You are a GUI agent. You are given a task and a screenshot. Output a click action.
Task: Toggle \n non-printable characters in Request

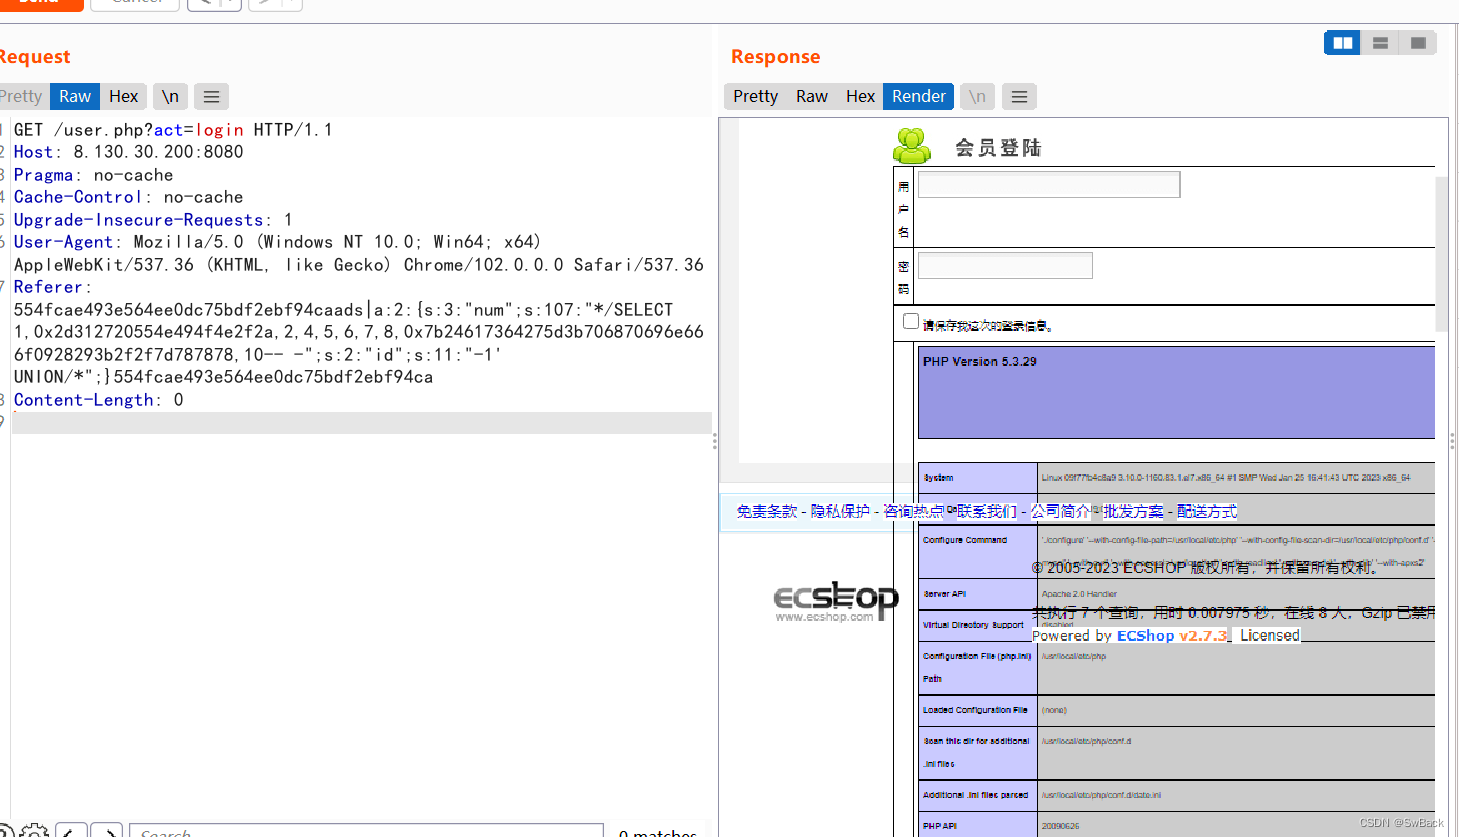pyautogui.click(x=170, y=97)
